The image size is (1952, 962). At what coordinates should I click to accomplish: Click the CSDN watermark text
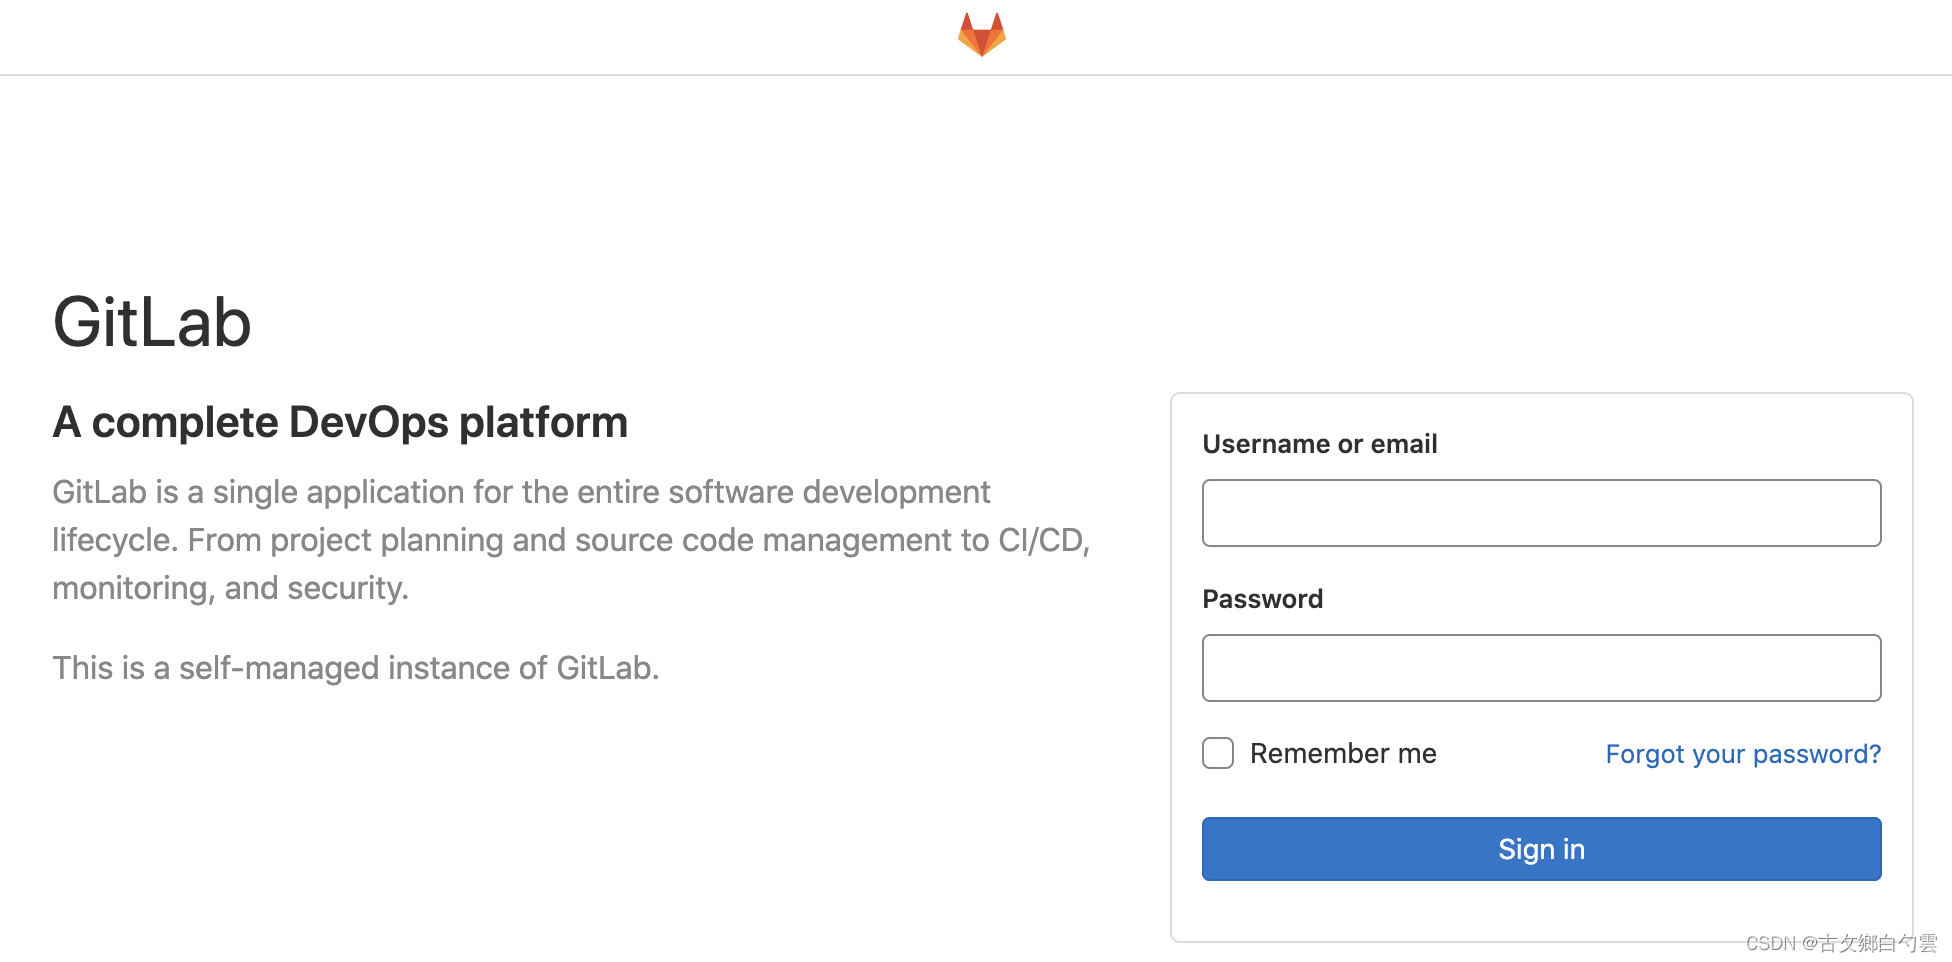coord(1841,943)
